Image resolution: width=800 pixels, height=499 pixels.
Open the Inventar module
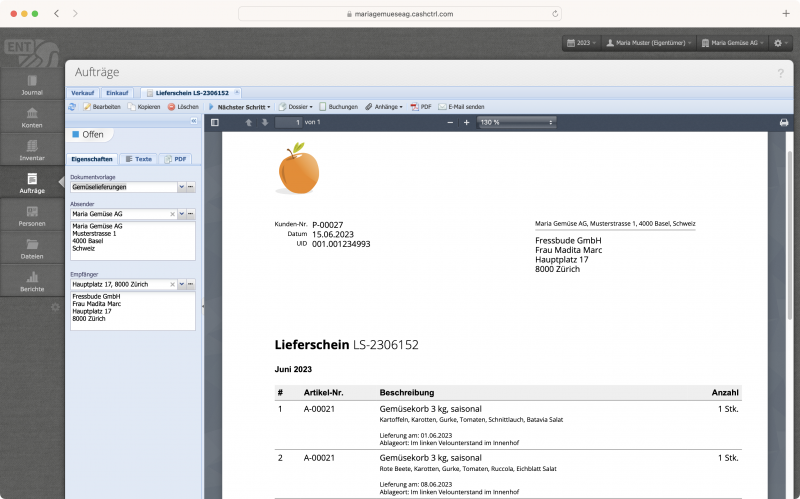(x=32, y=150)
